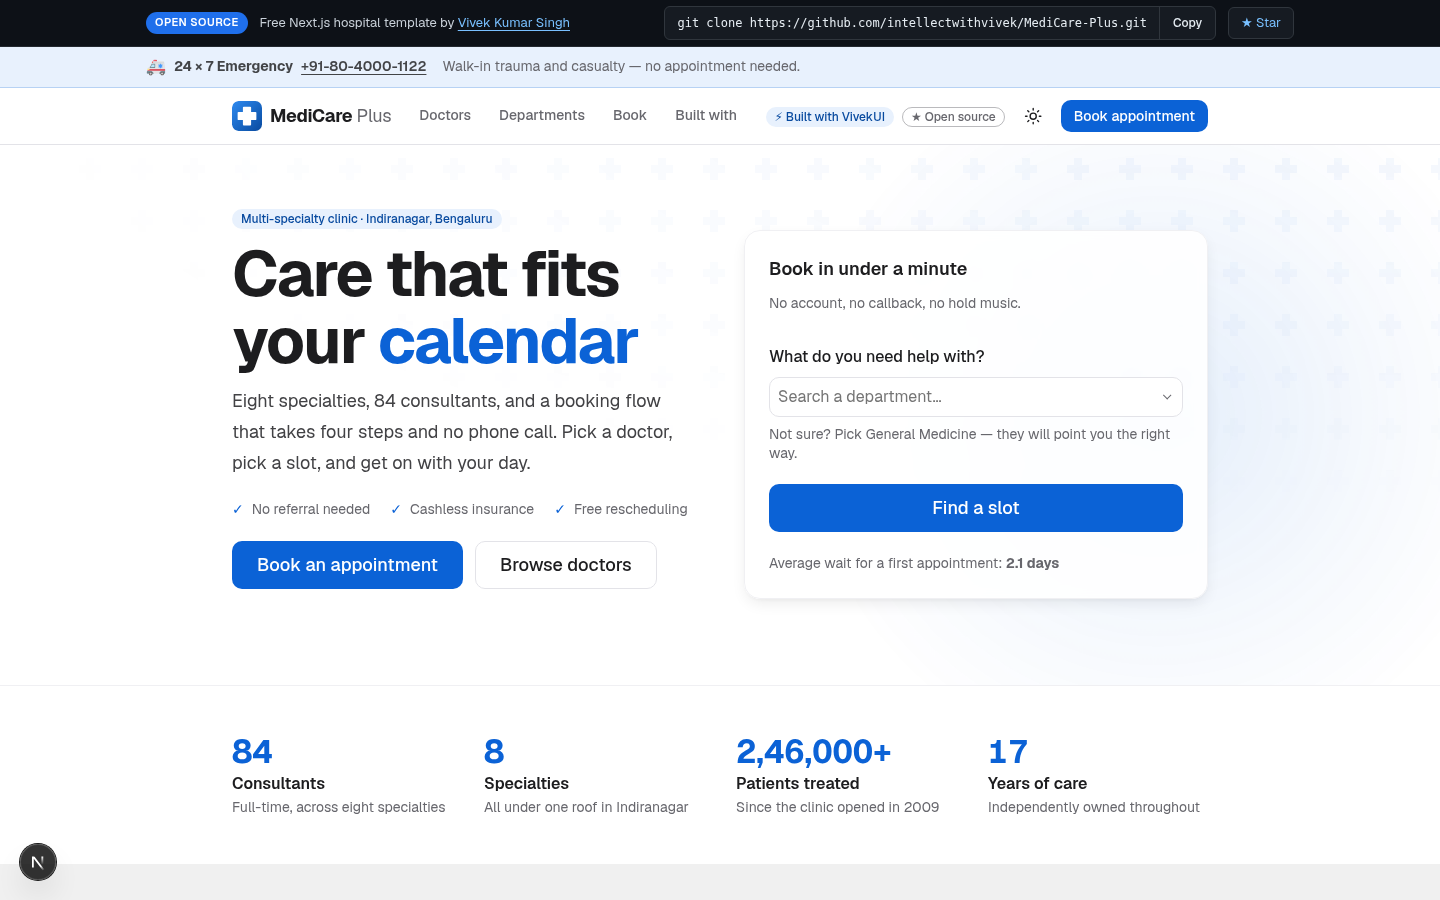Open the Doctors nav item
Image resolution: width=1440 pixels, height=900 pixels.
click(x=445, y=115)
